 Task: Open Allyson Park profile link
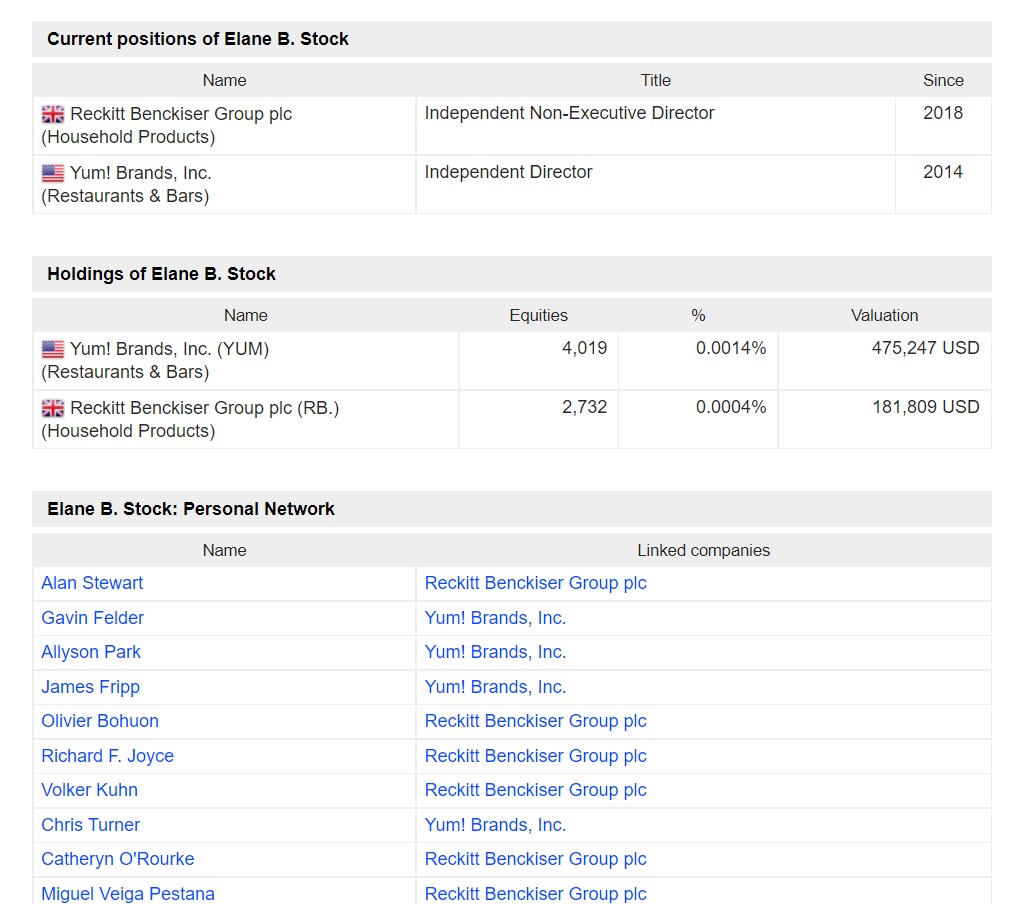point(91,652)
